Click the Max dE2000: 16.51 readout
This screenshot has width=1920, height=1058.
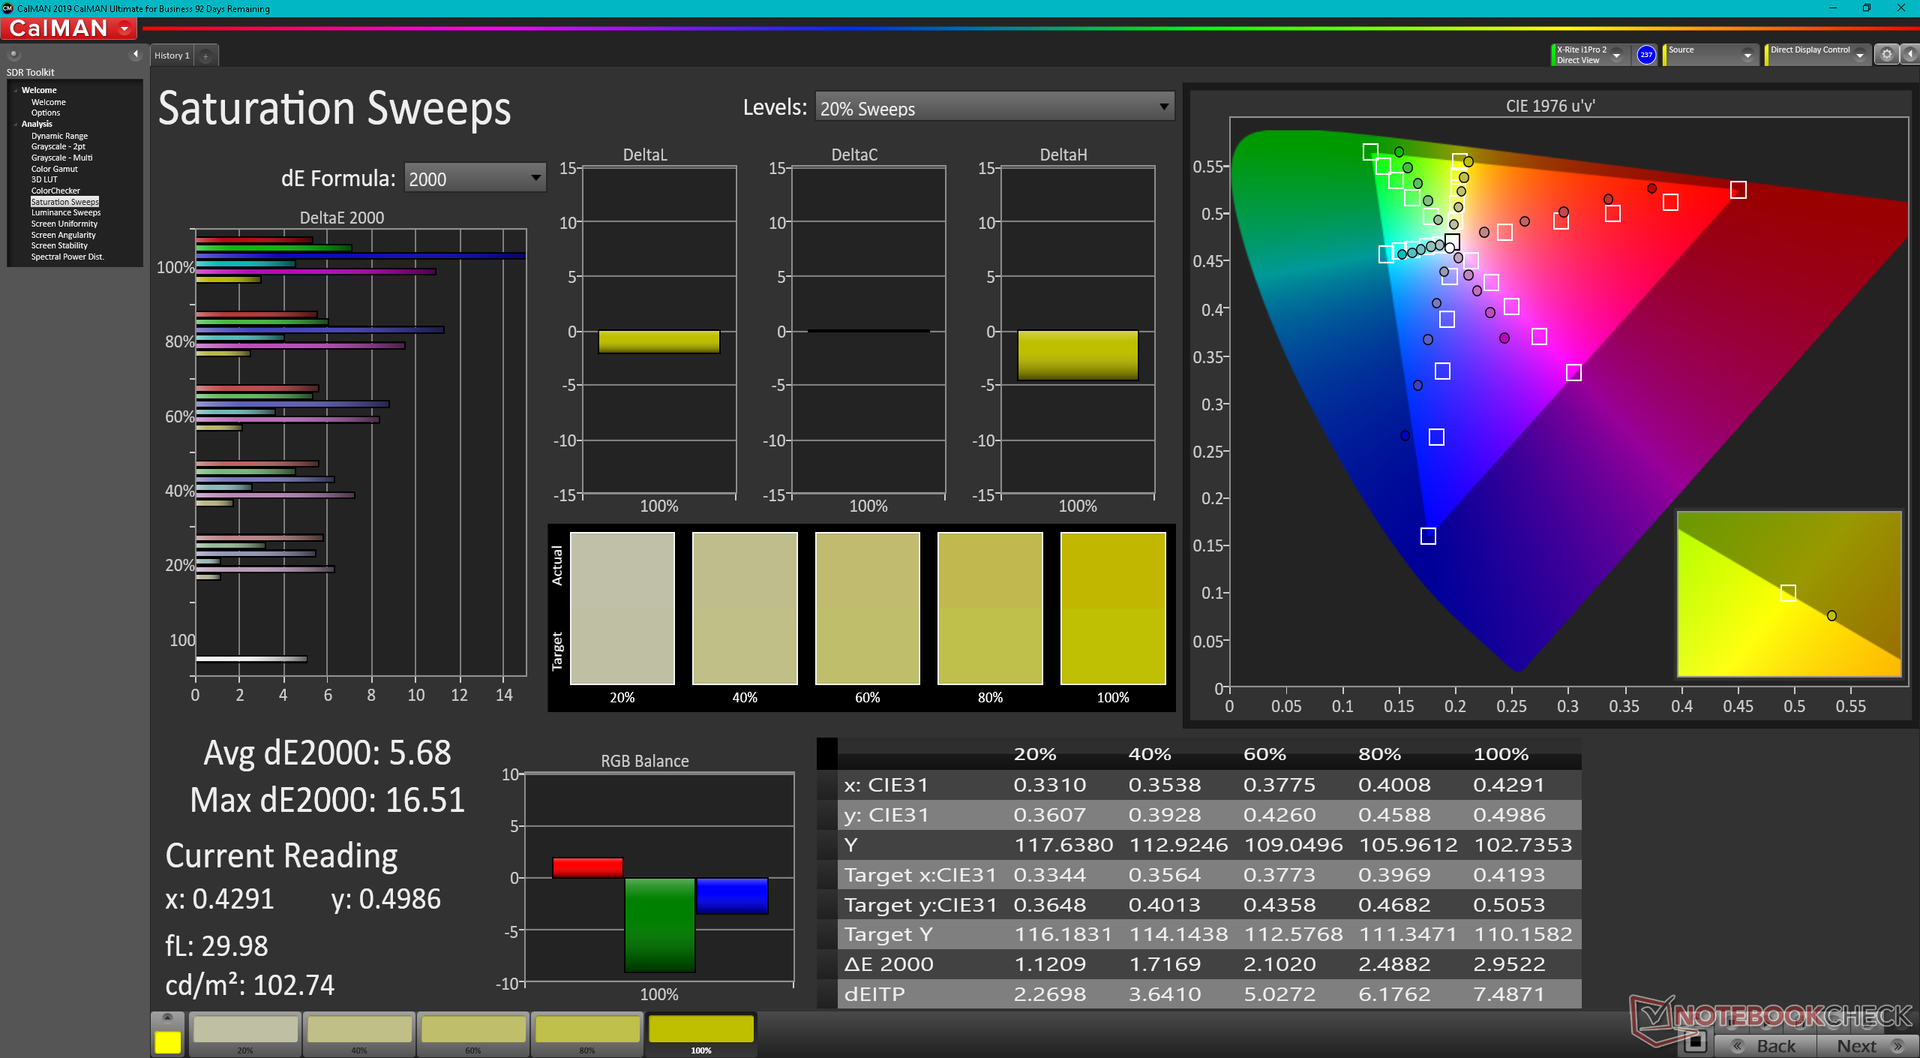(x=327, y=799)
